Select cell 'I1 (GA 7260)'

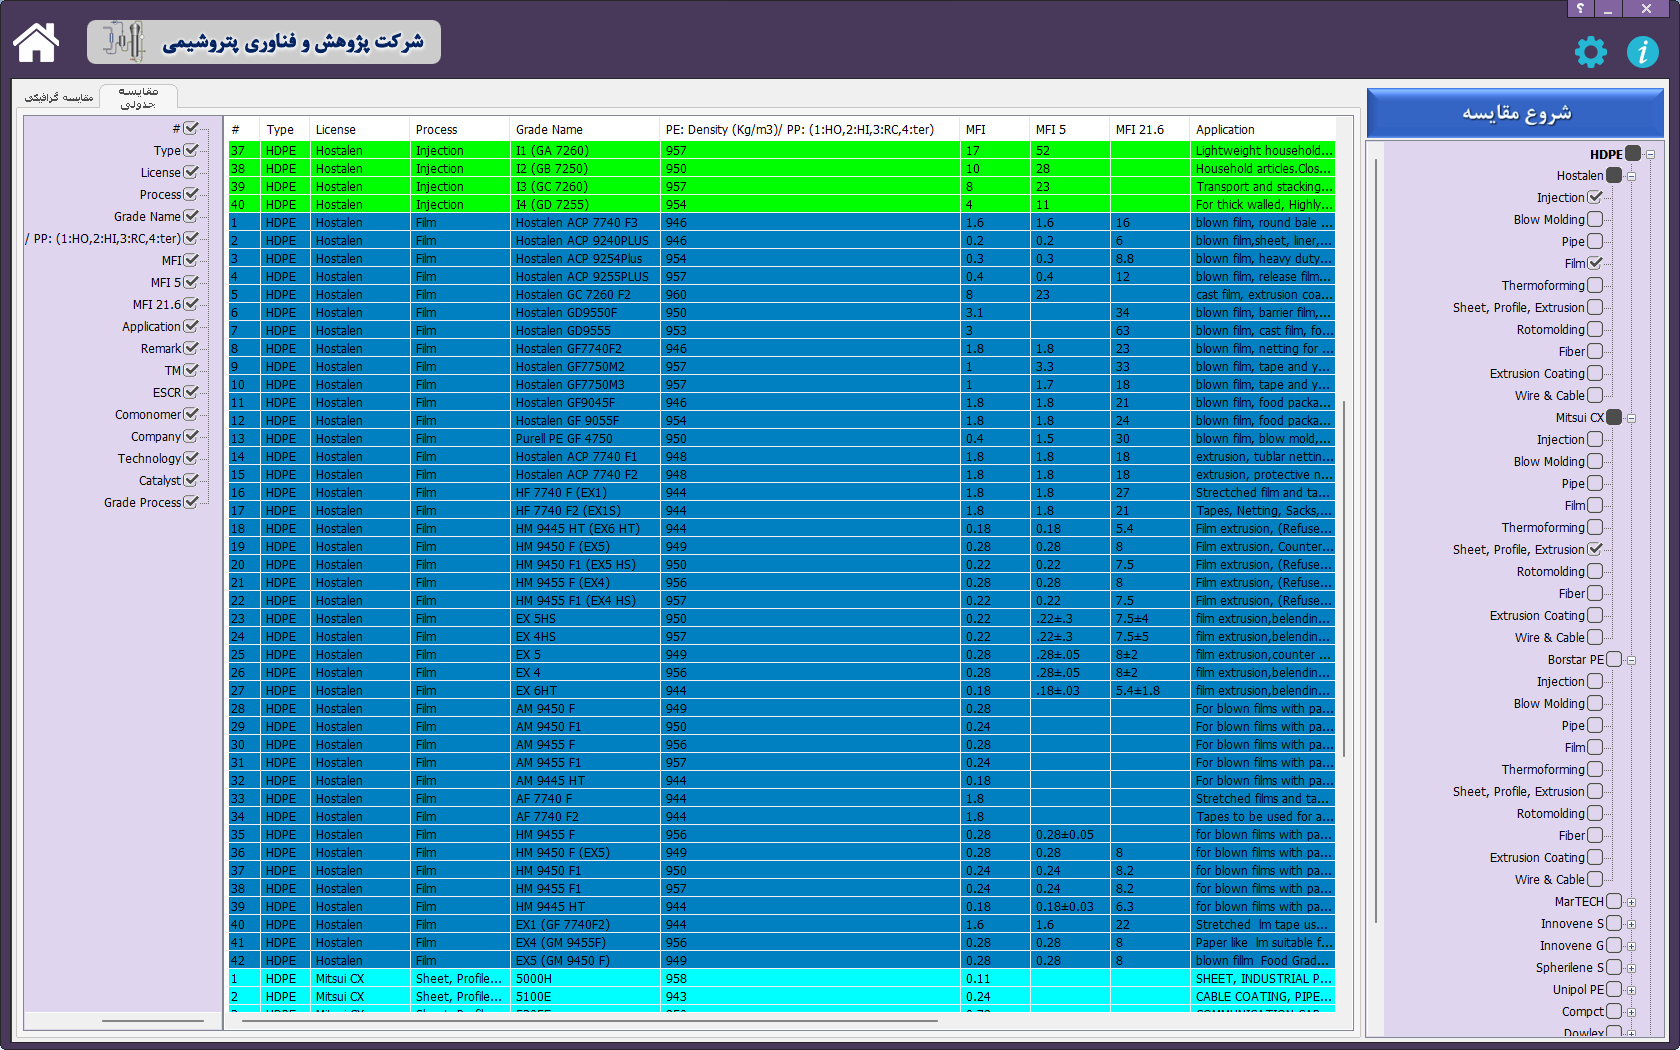tap(585, 151)
